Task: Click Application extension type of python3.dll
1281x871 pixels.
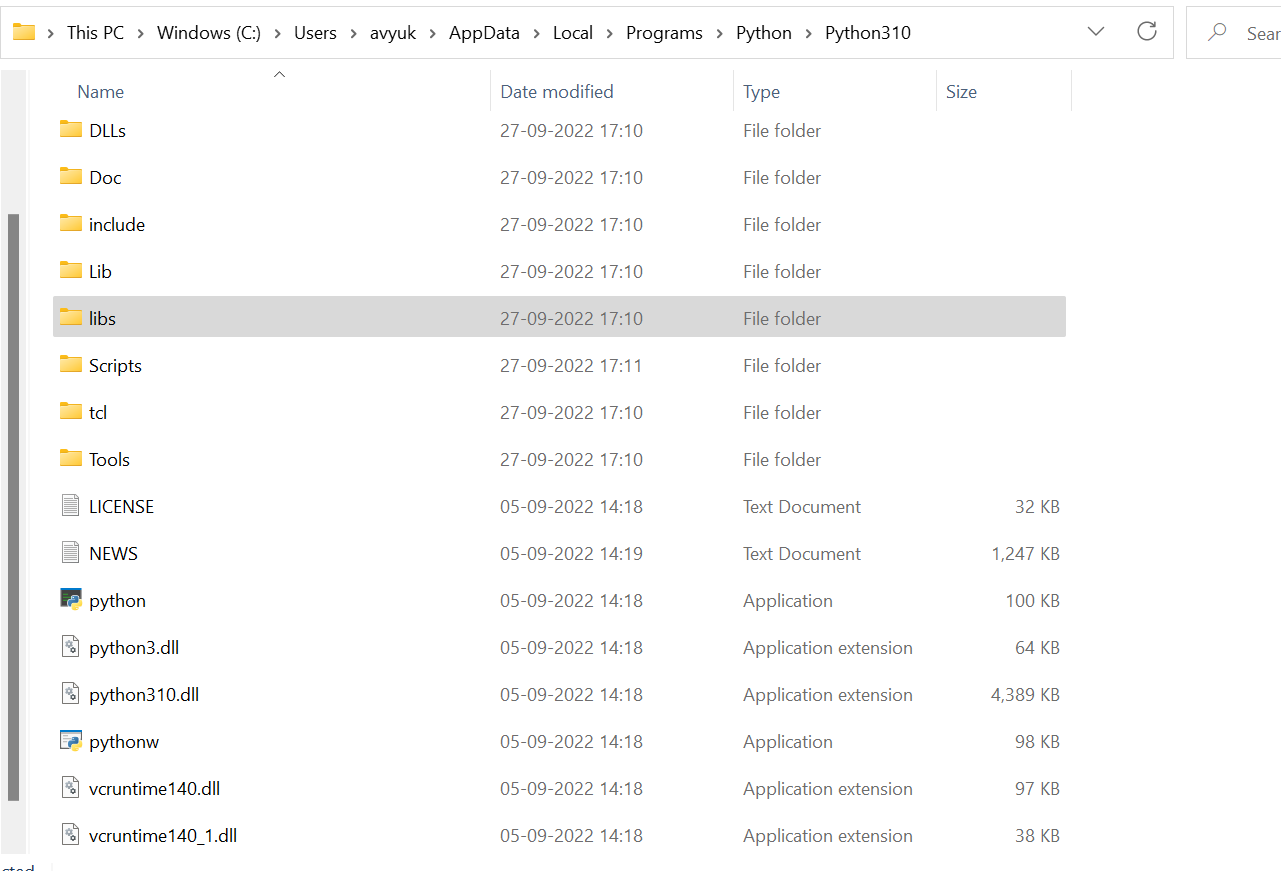Action: point(828,648)
